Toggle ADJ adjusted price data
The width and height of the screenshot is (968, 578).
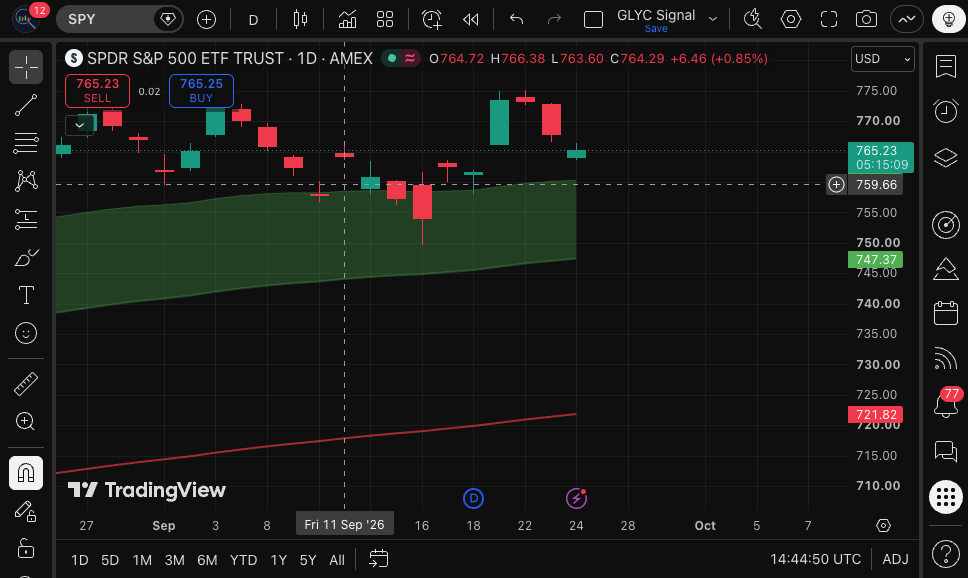[895, 559]
